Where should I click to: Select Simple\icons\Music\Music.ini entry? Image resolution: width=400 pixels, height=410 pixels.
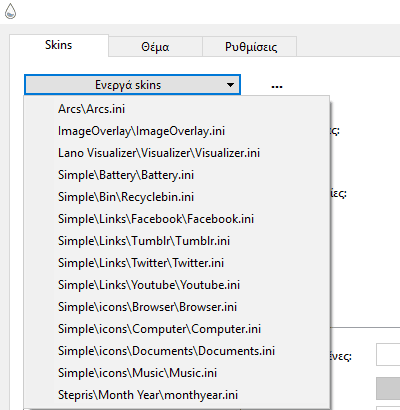point(177,373)
